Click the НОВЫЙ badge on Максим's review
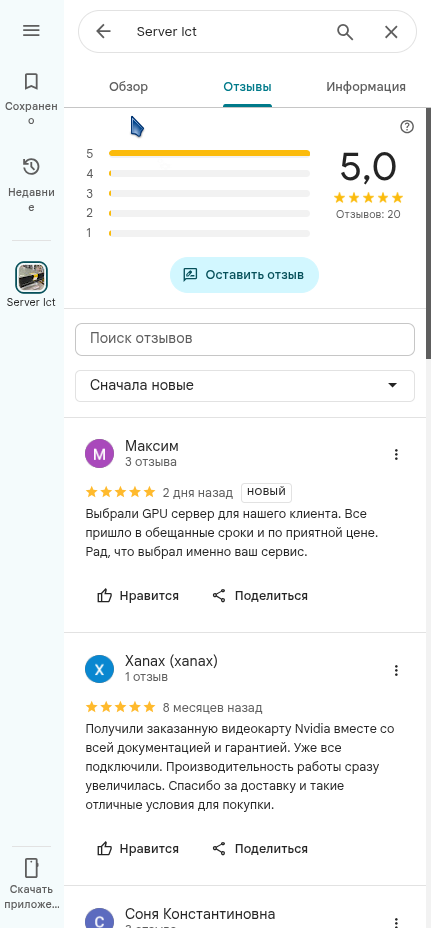The image size is (431, 928). (x=266, y=492)
